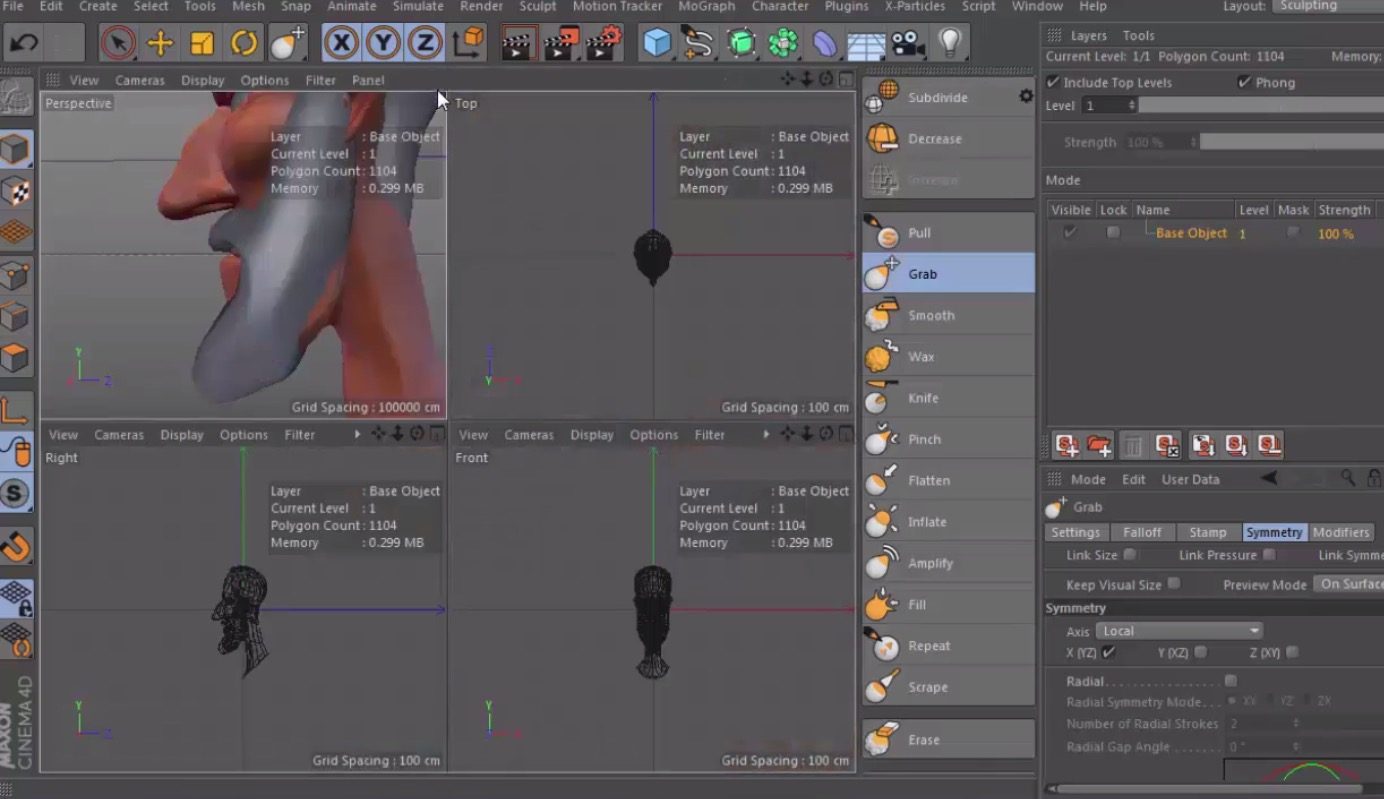Select the Smooth sculpt brush
Screen dimensions: 1384x799
pos(948,315)
